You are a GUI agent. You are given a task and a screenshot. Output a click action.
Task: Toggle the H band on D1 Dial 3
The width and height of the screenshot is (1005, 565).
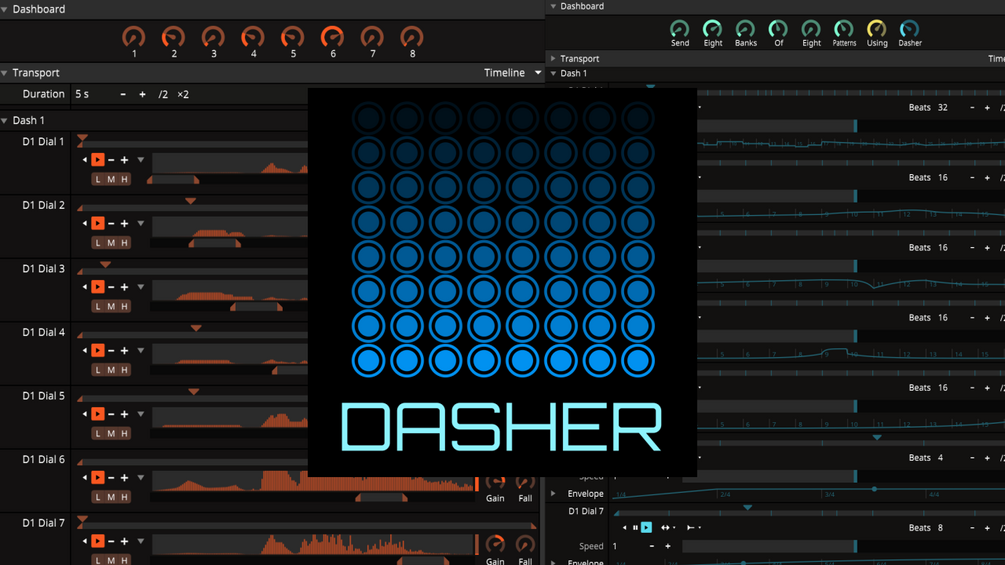pyautogui.click(x=124, y=306)
